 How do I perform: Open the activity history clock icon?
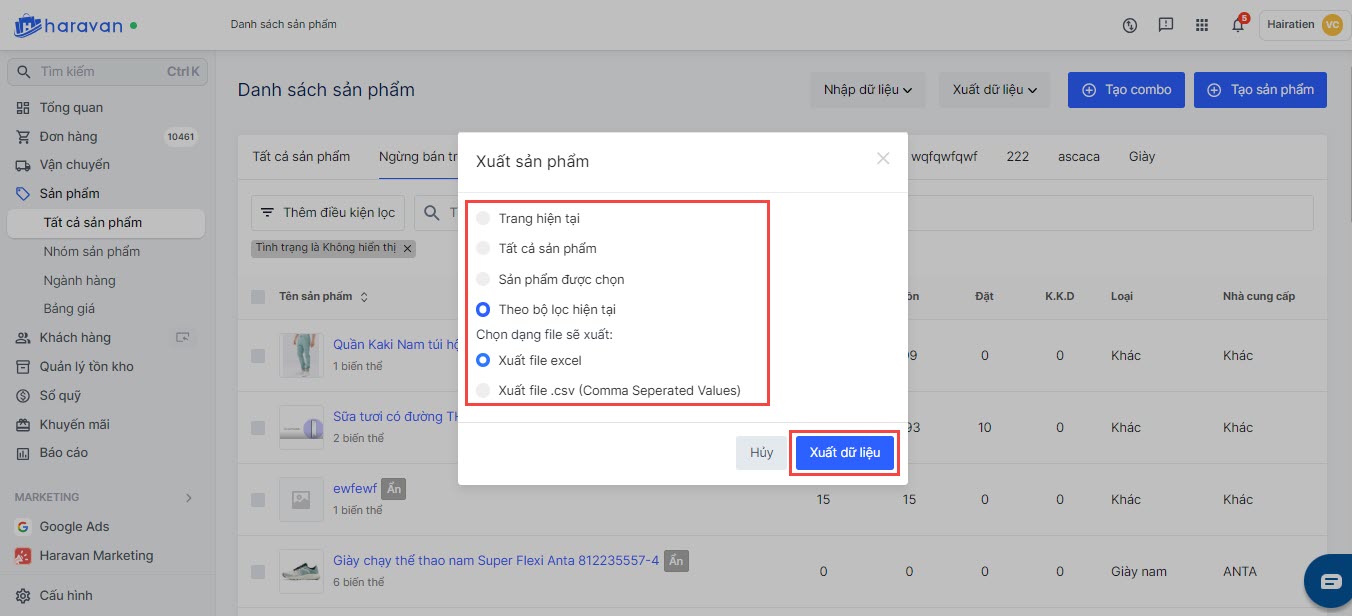click(1130, 25)
